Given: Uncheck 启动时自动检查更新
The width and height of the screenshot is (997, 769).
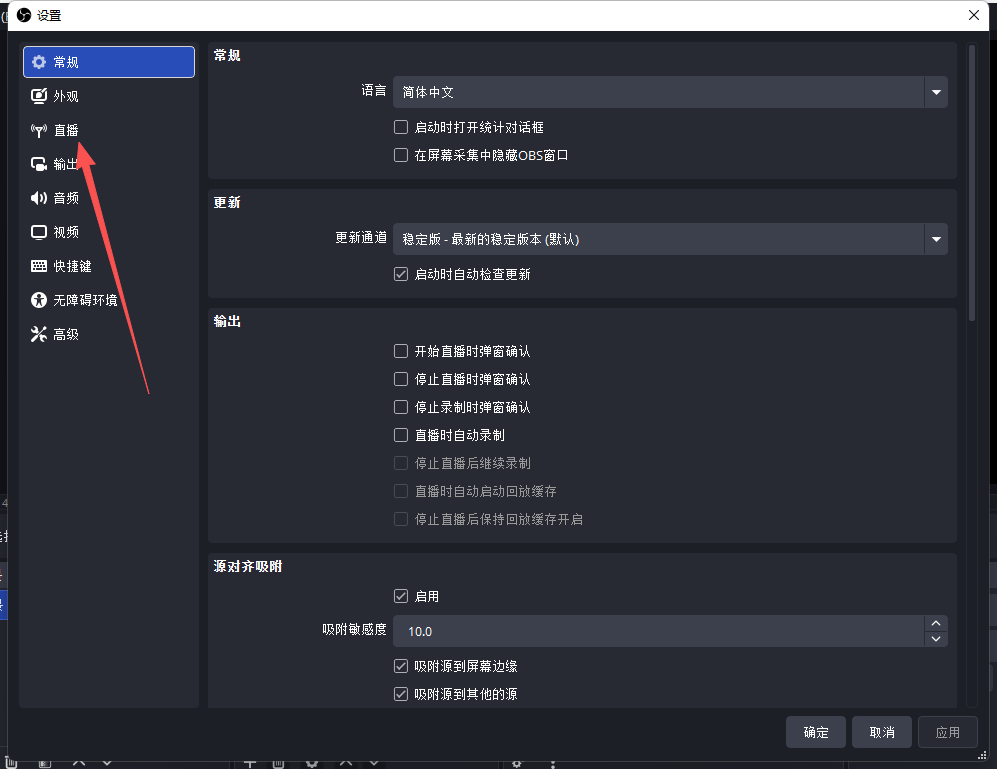Looking at the screenshot, I should click(x=401, y=274).
